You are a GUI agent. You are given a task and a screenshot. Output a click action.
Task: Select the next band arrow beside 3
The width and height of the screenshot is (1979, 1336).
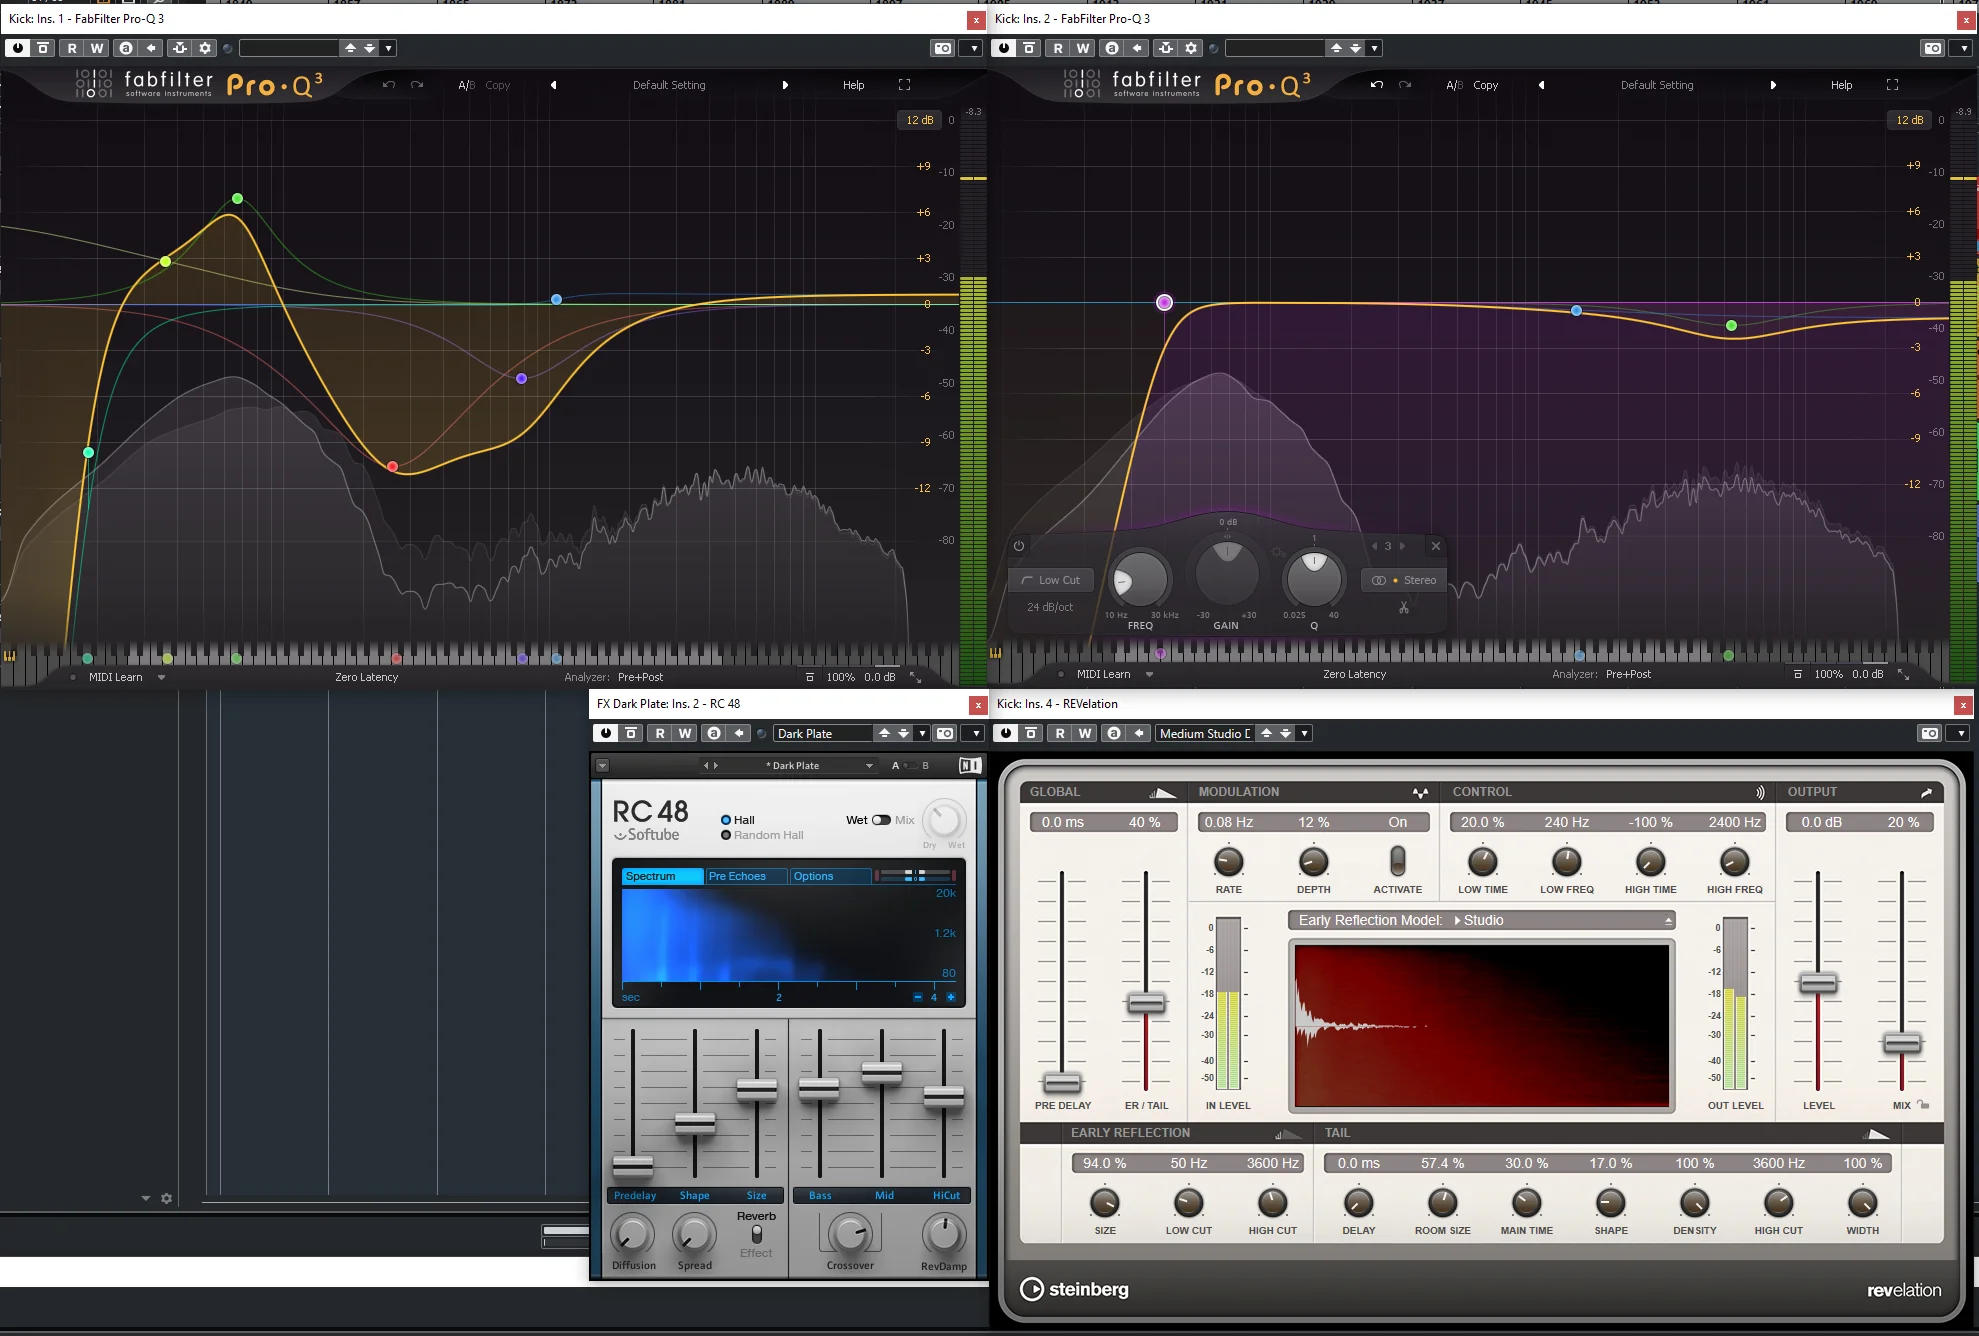pyautogui.click(x=1403, y=546)
